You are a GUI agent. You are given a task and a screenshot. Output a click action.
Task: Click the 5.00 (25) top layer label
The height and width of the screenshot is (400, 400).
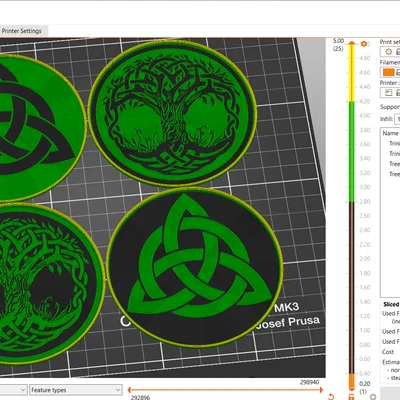click(x=338, y=45)
